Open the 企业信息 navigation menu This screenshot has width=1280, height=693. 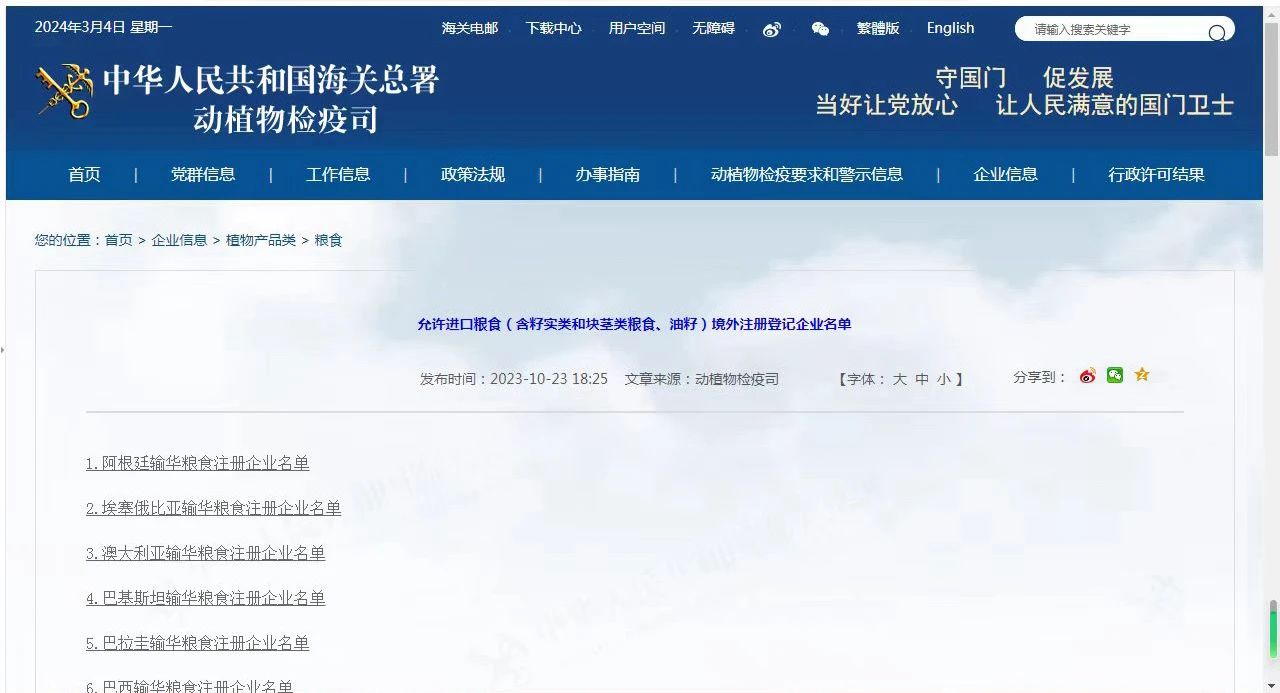1005,174
